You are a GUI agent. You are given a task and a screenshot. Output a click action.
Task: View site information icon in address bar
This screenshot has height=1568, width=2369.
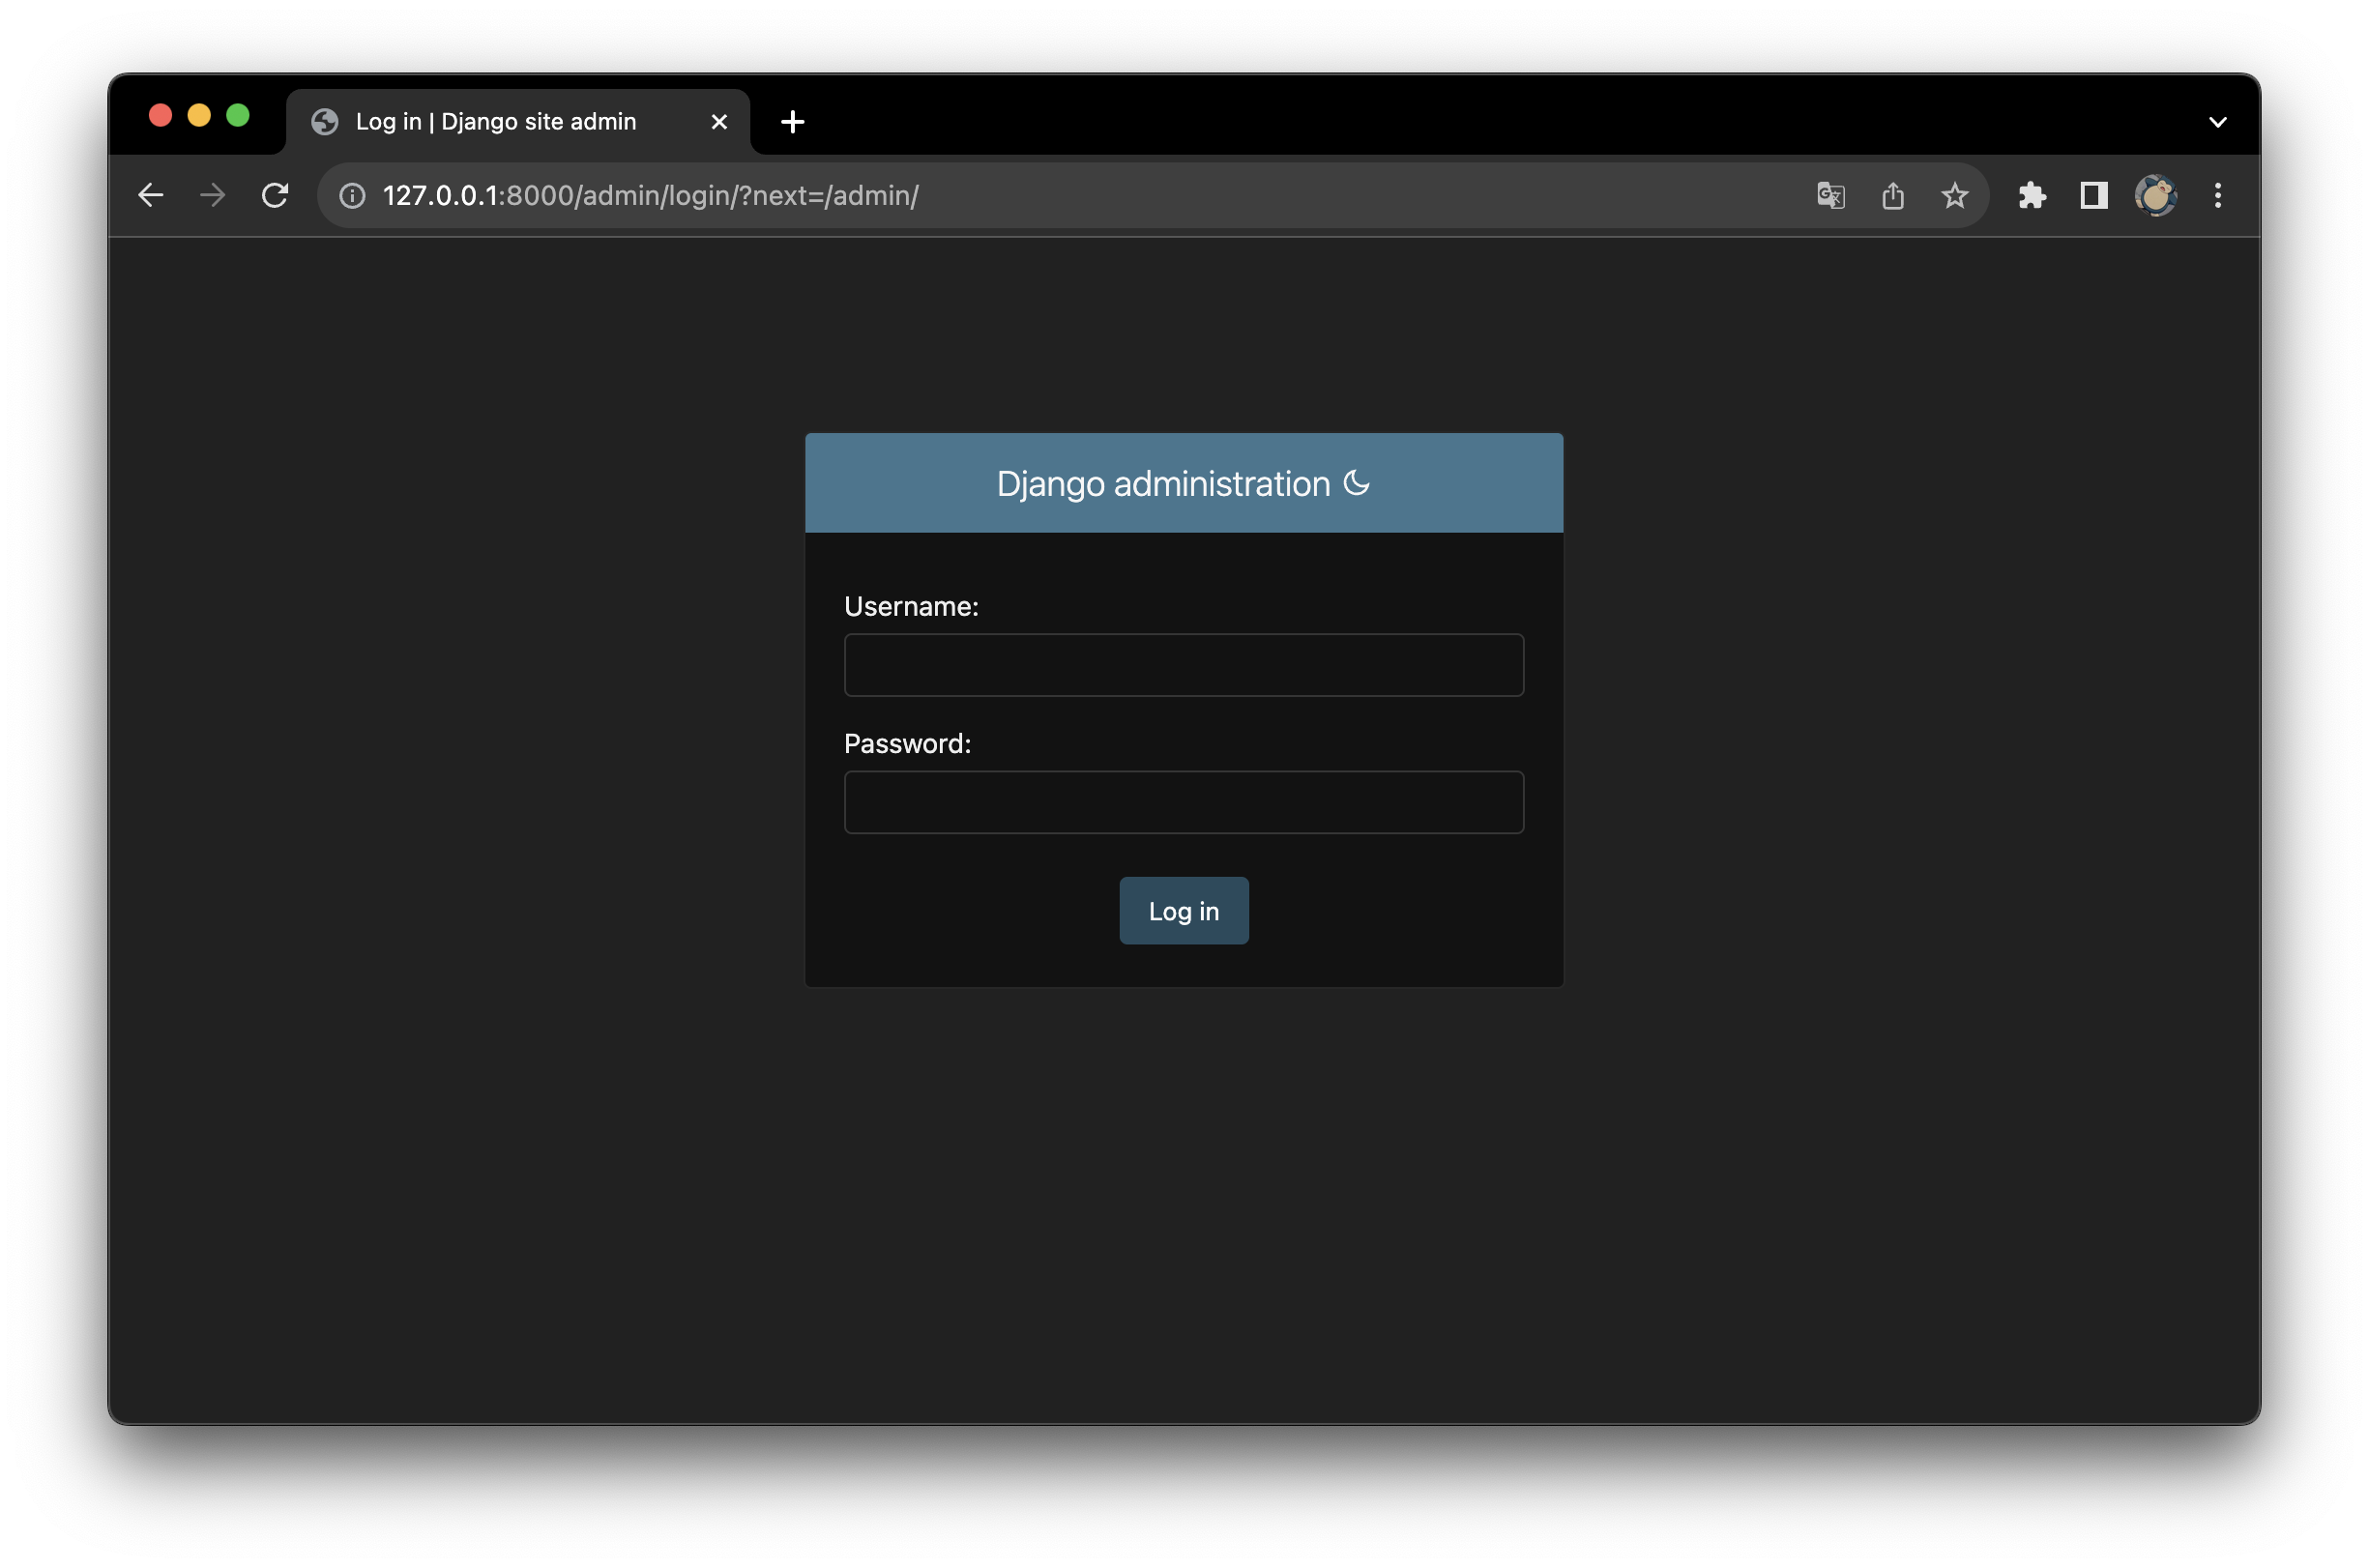[x=352, y=195]
